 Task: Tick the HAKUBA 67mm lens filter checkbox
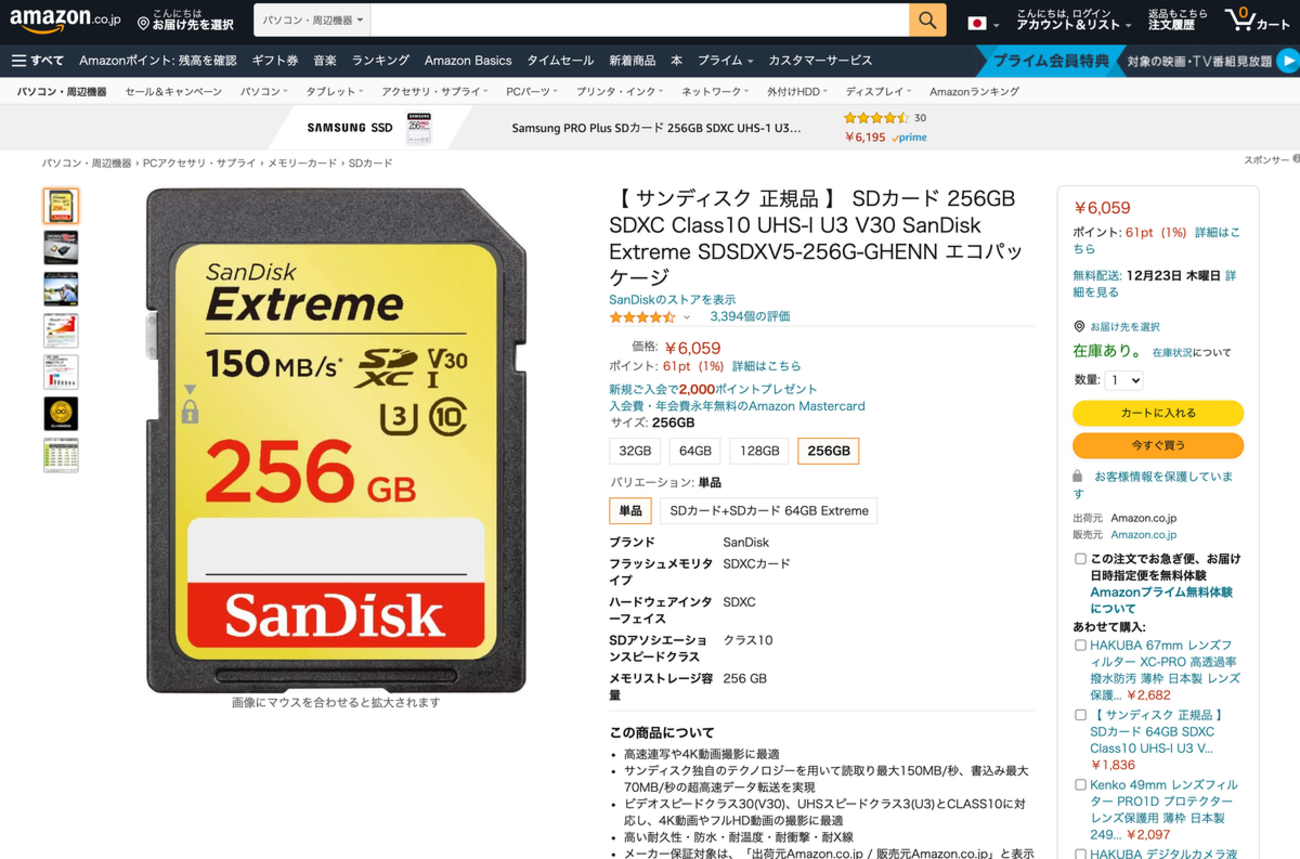(1081, 646)
